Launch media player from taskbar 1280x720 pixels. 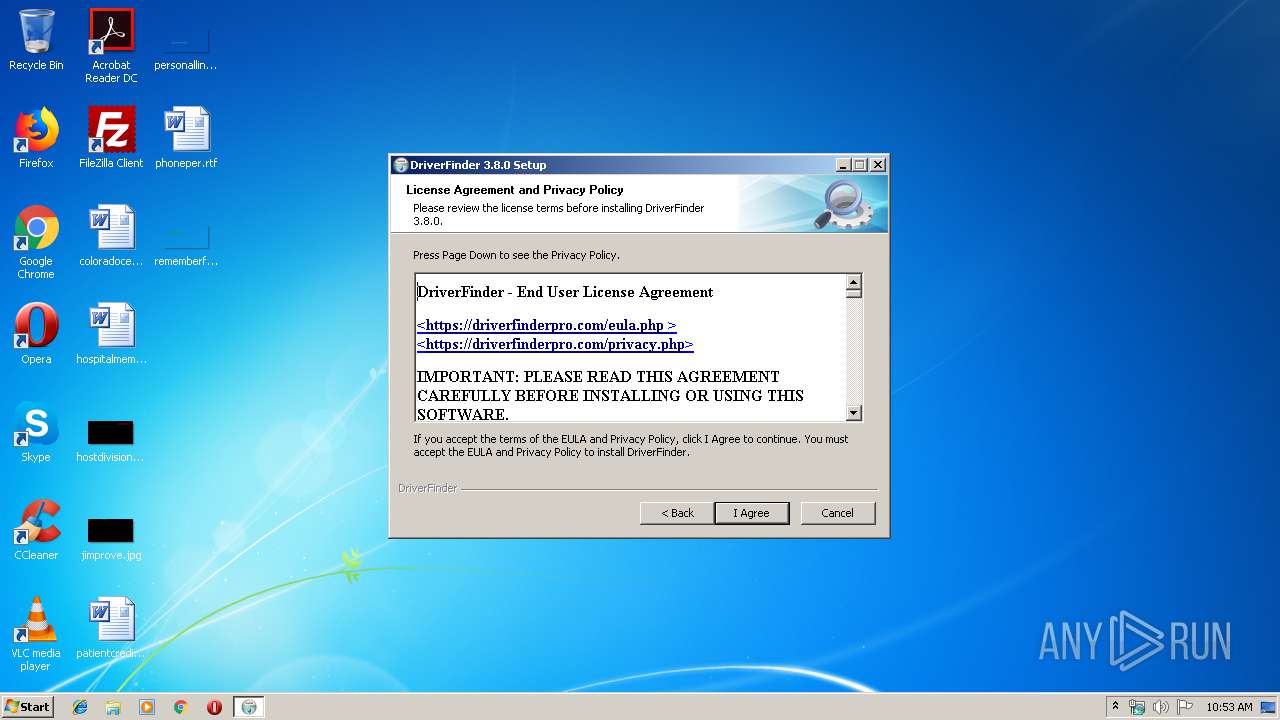tap(147, 707)
